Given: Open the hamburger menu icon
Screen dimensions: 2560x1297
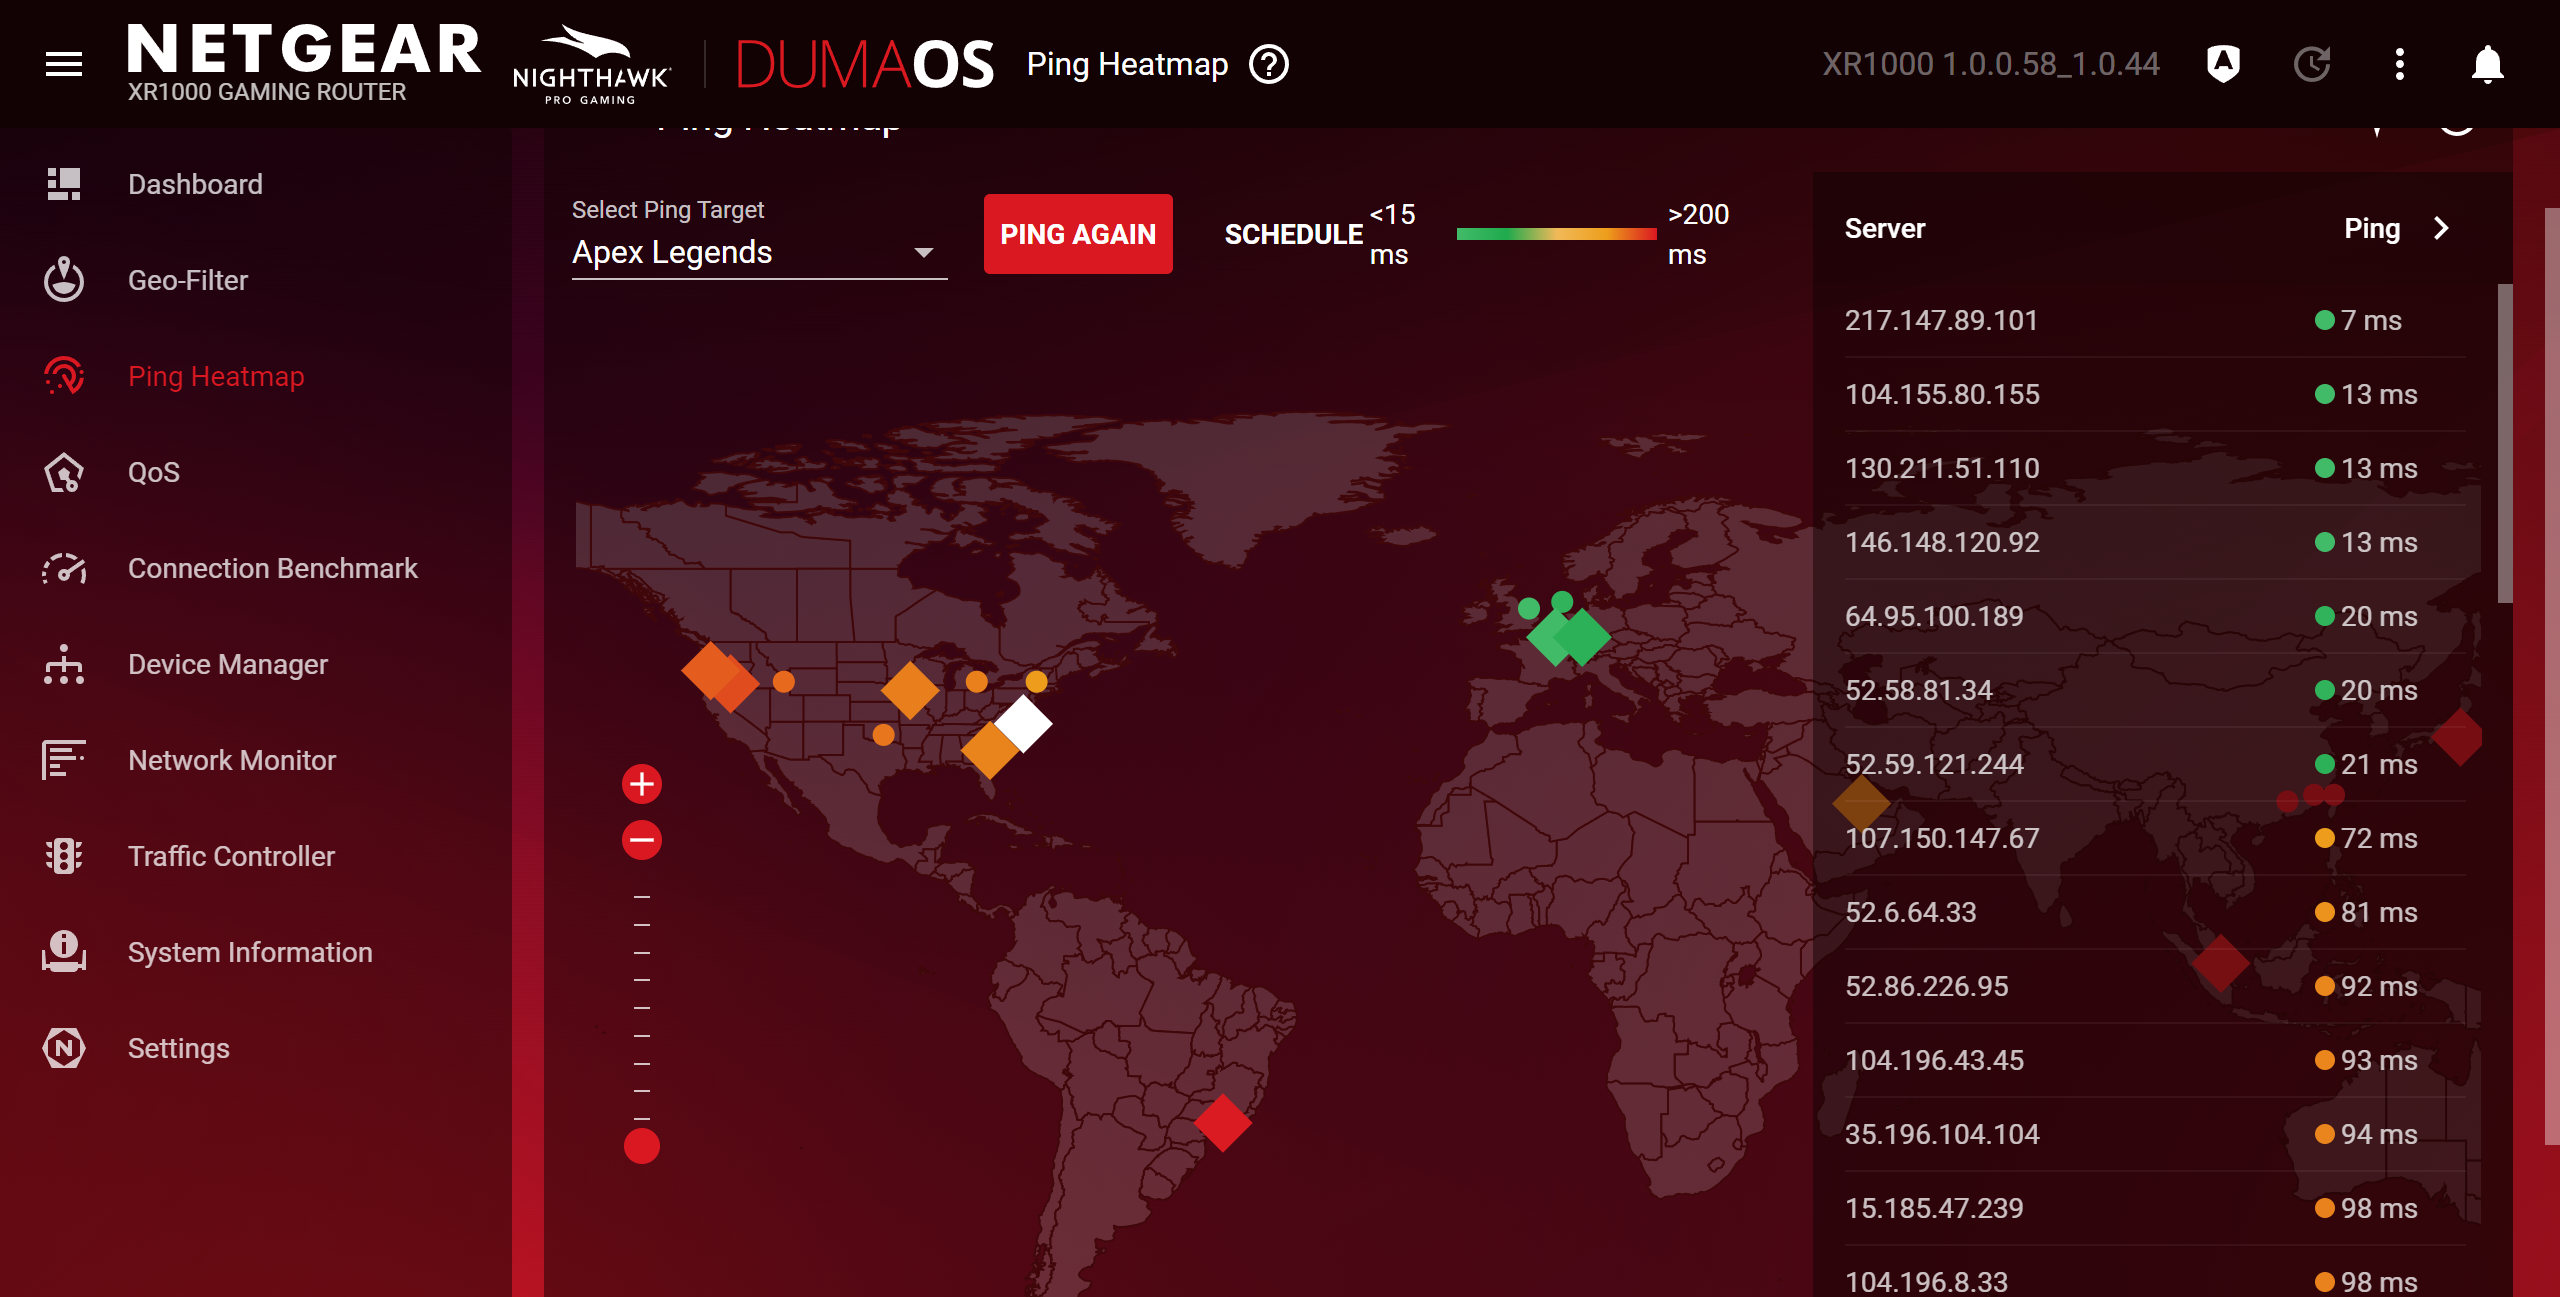Looking at the screenshot, I should (x=64, y=65).
